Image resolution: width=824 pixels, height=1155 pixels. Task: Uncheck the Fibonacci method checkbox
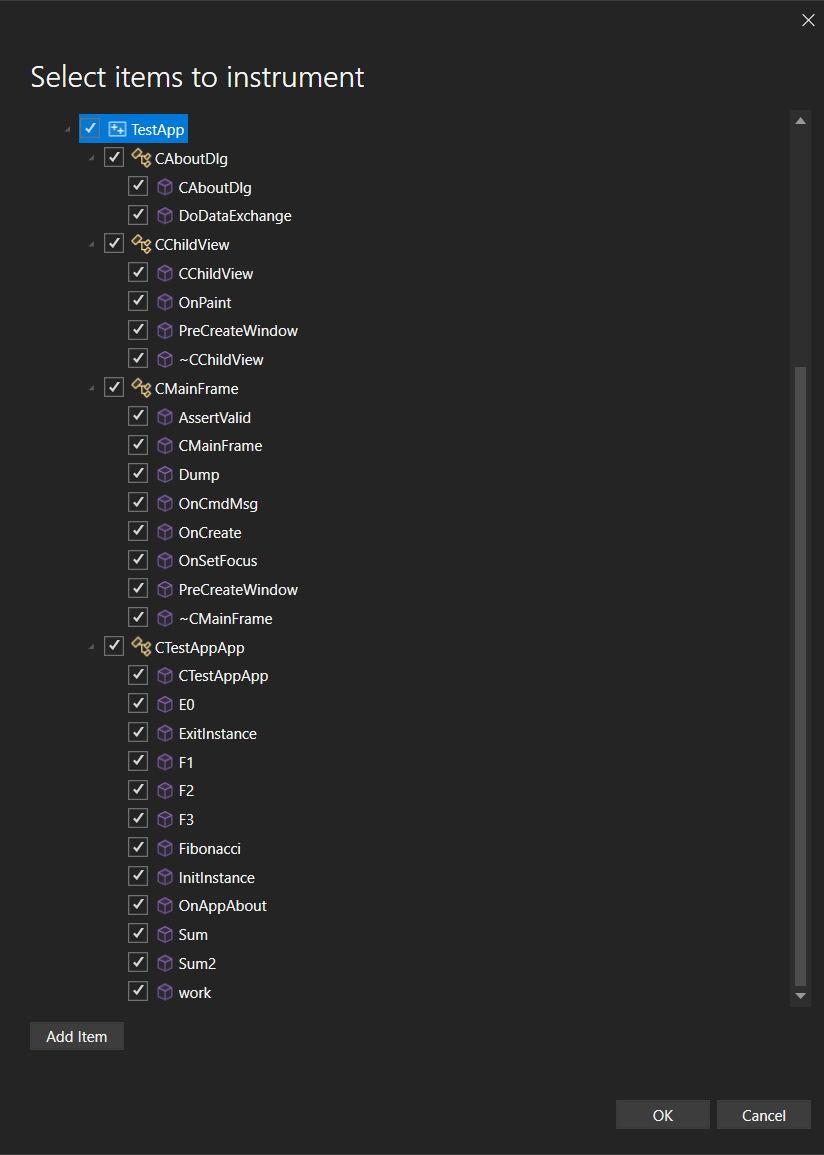138,846
